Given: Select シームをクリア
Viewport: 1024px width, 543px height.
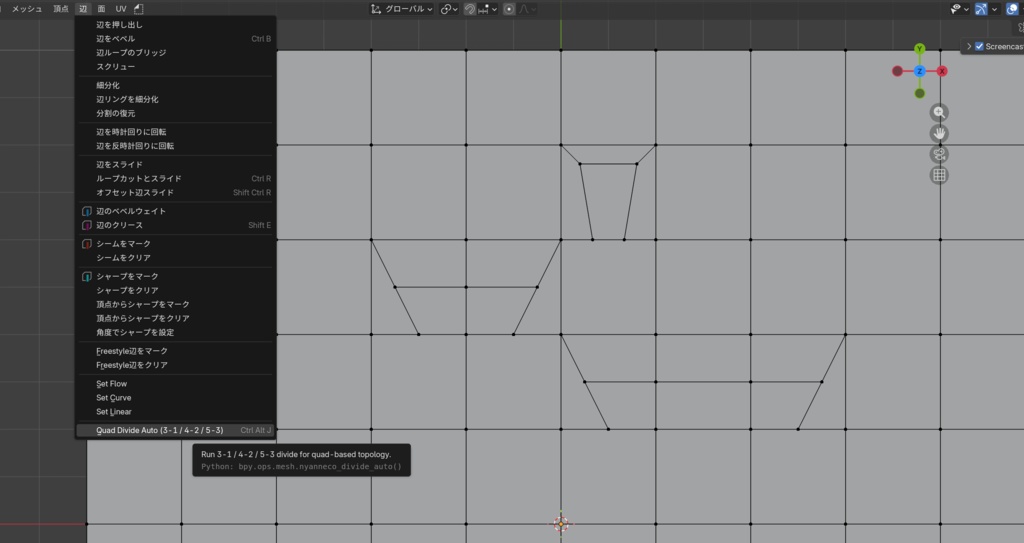Looking at the screenshot, I should coord(176,258).
